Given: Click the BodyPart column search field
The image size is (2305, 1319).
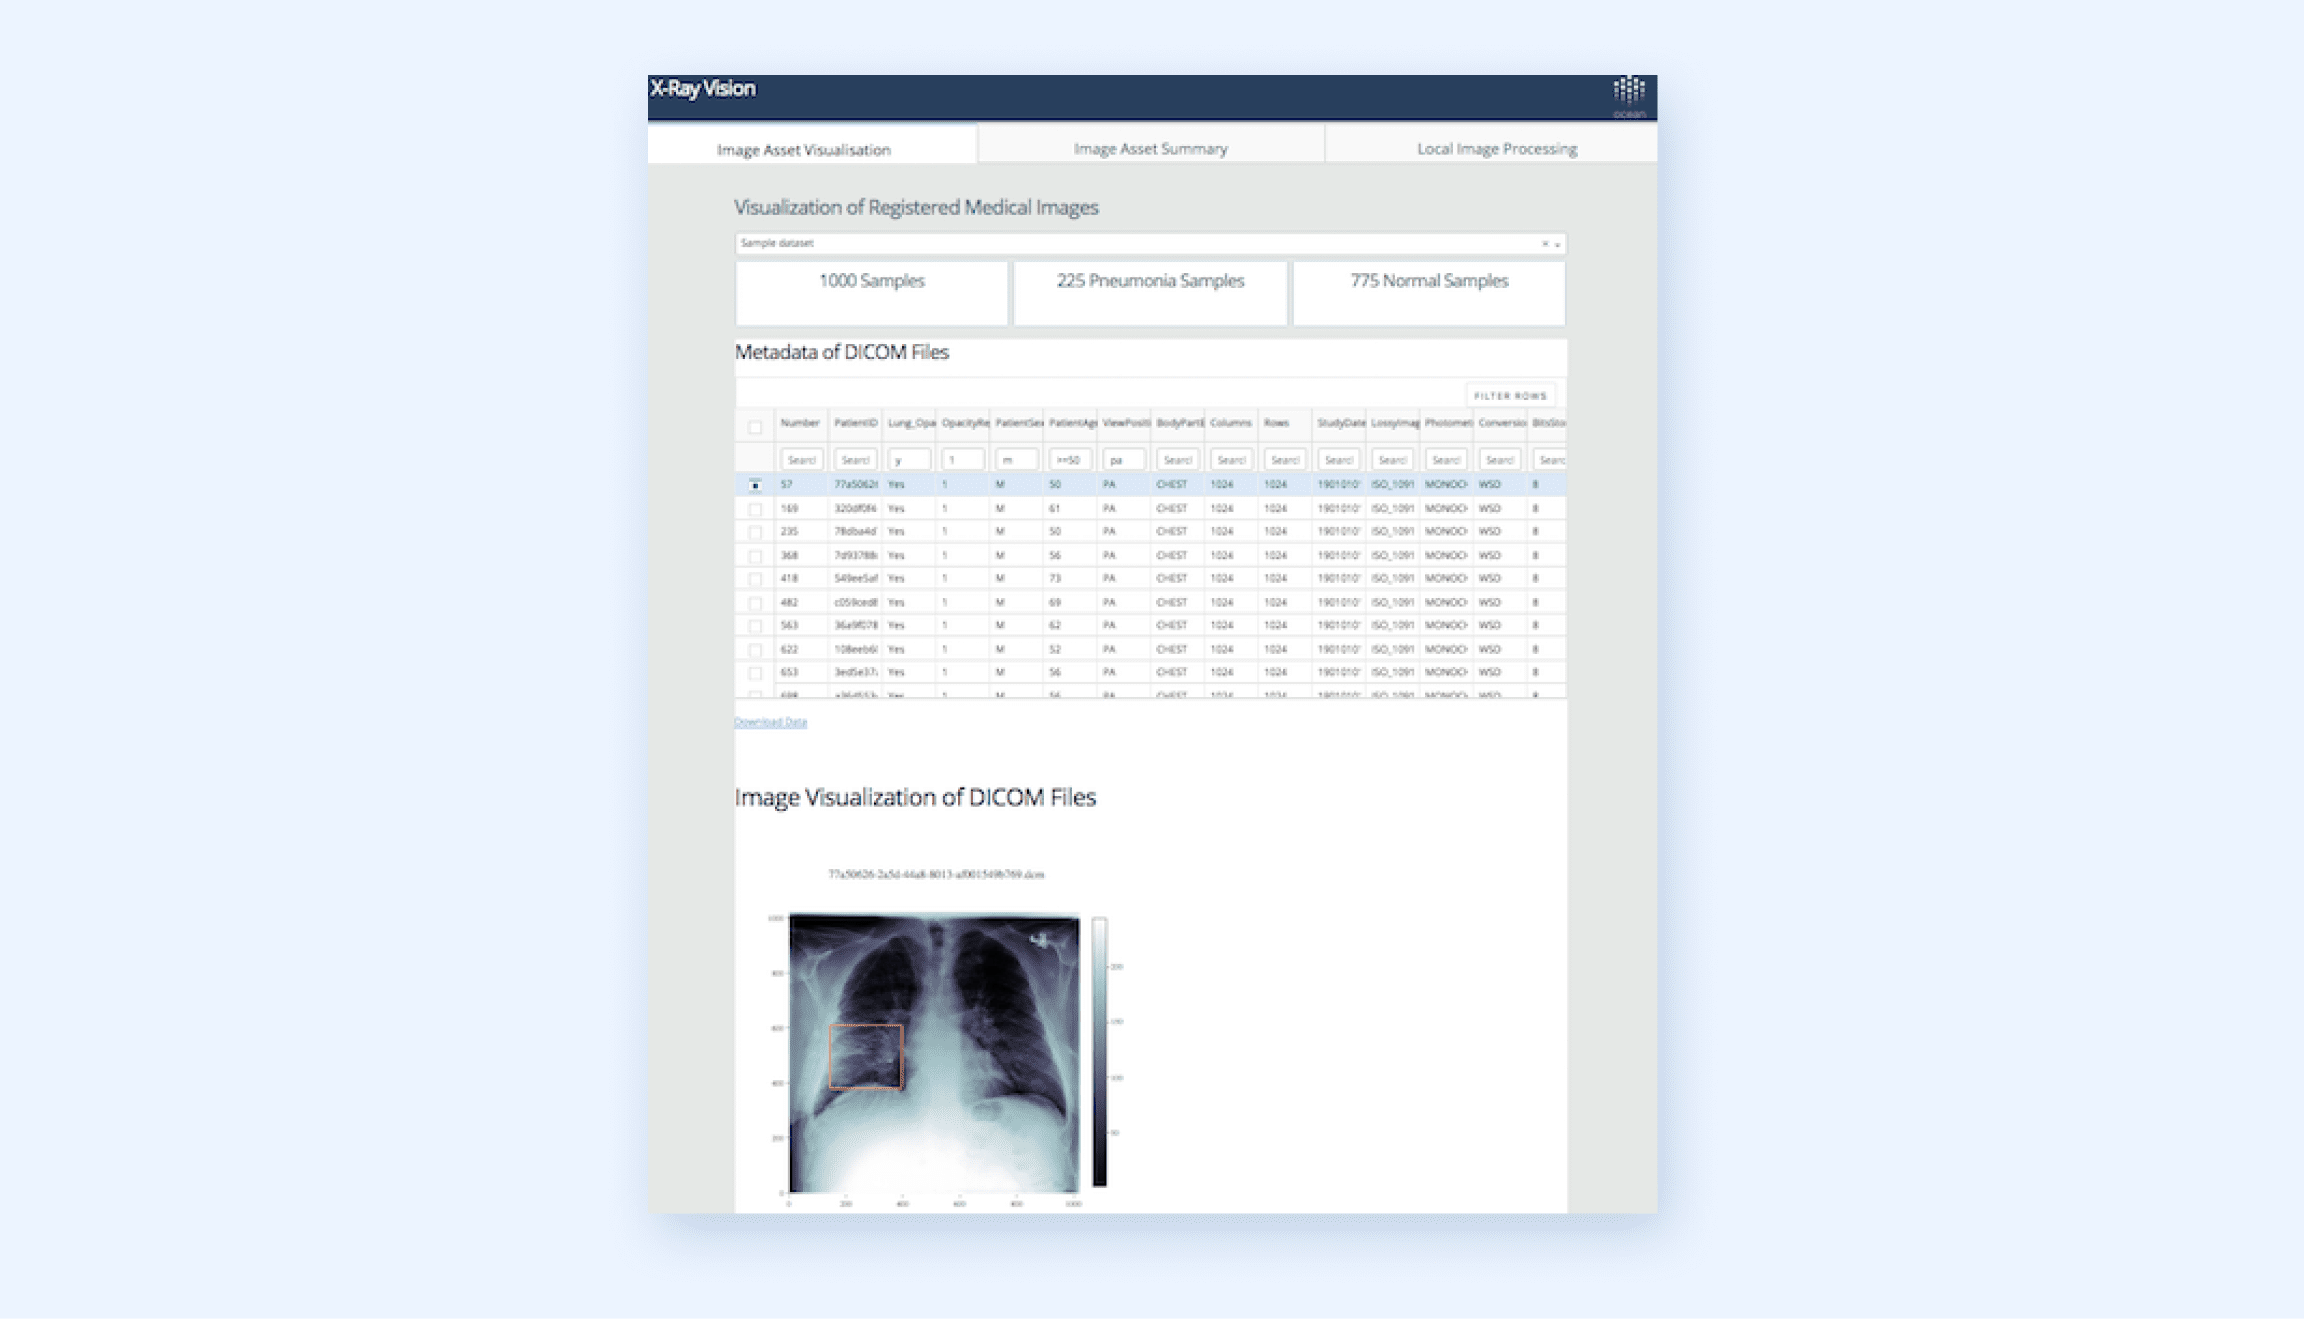Looking at the screenshot, I should pos(1177,460).
